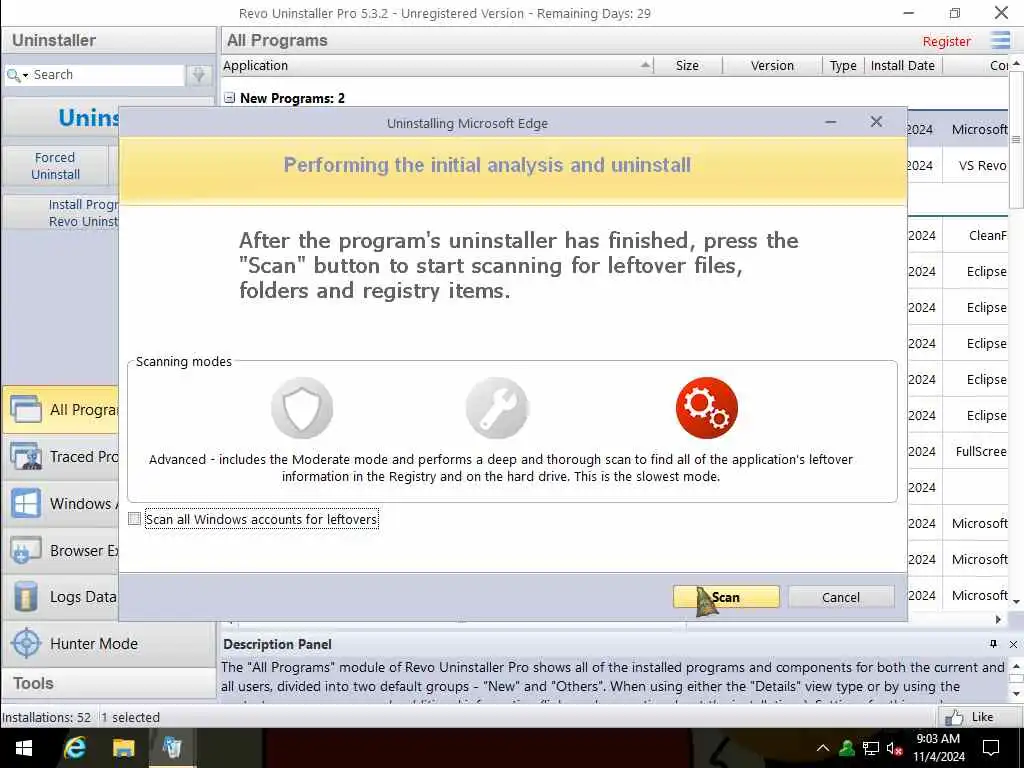Click the Register link
Viewport: 1024px width, 768px height.
946,41
